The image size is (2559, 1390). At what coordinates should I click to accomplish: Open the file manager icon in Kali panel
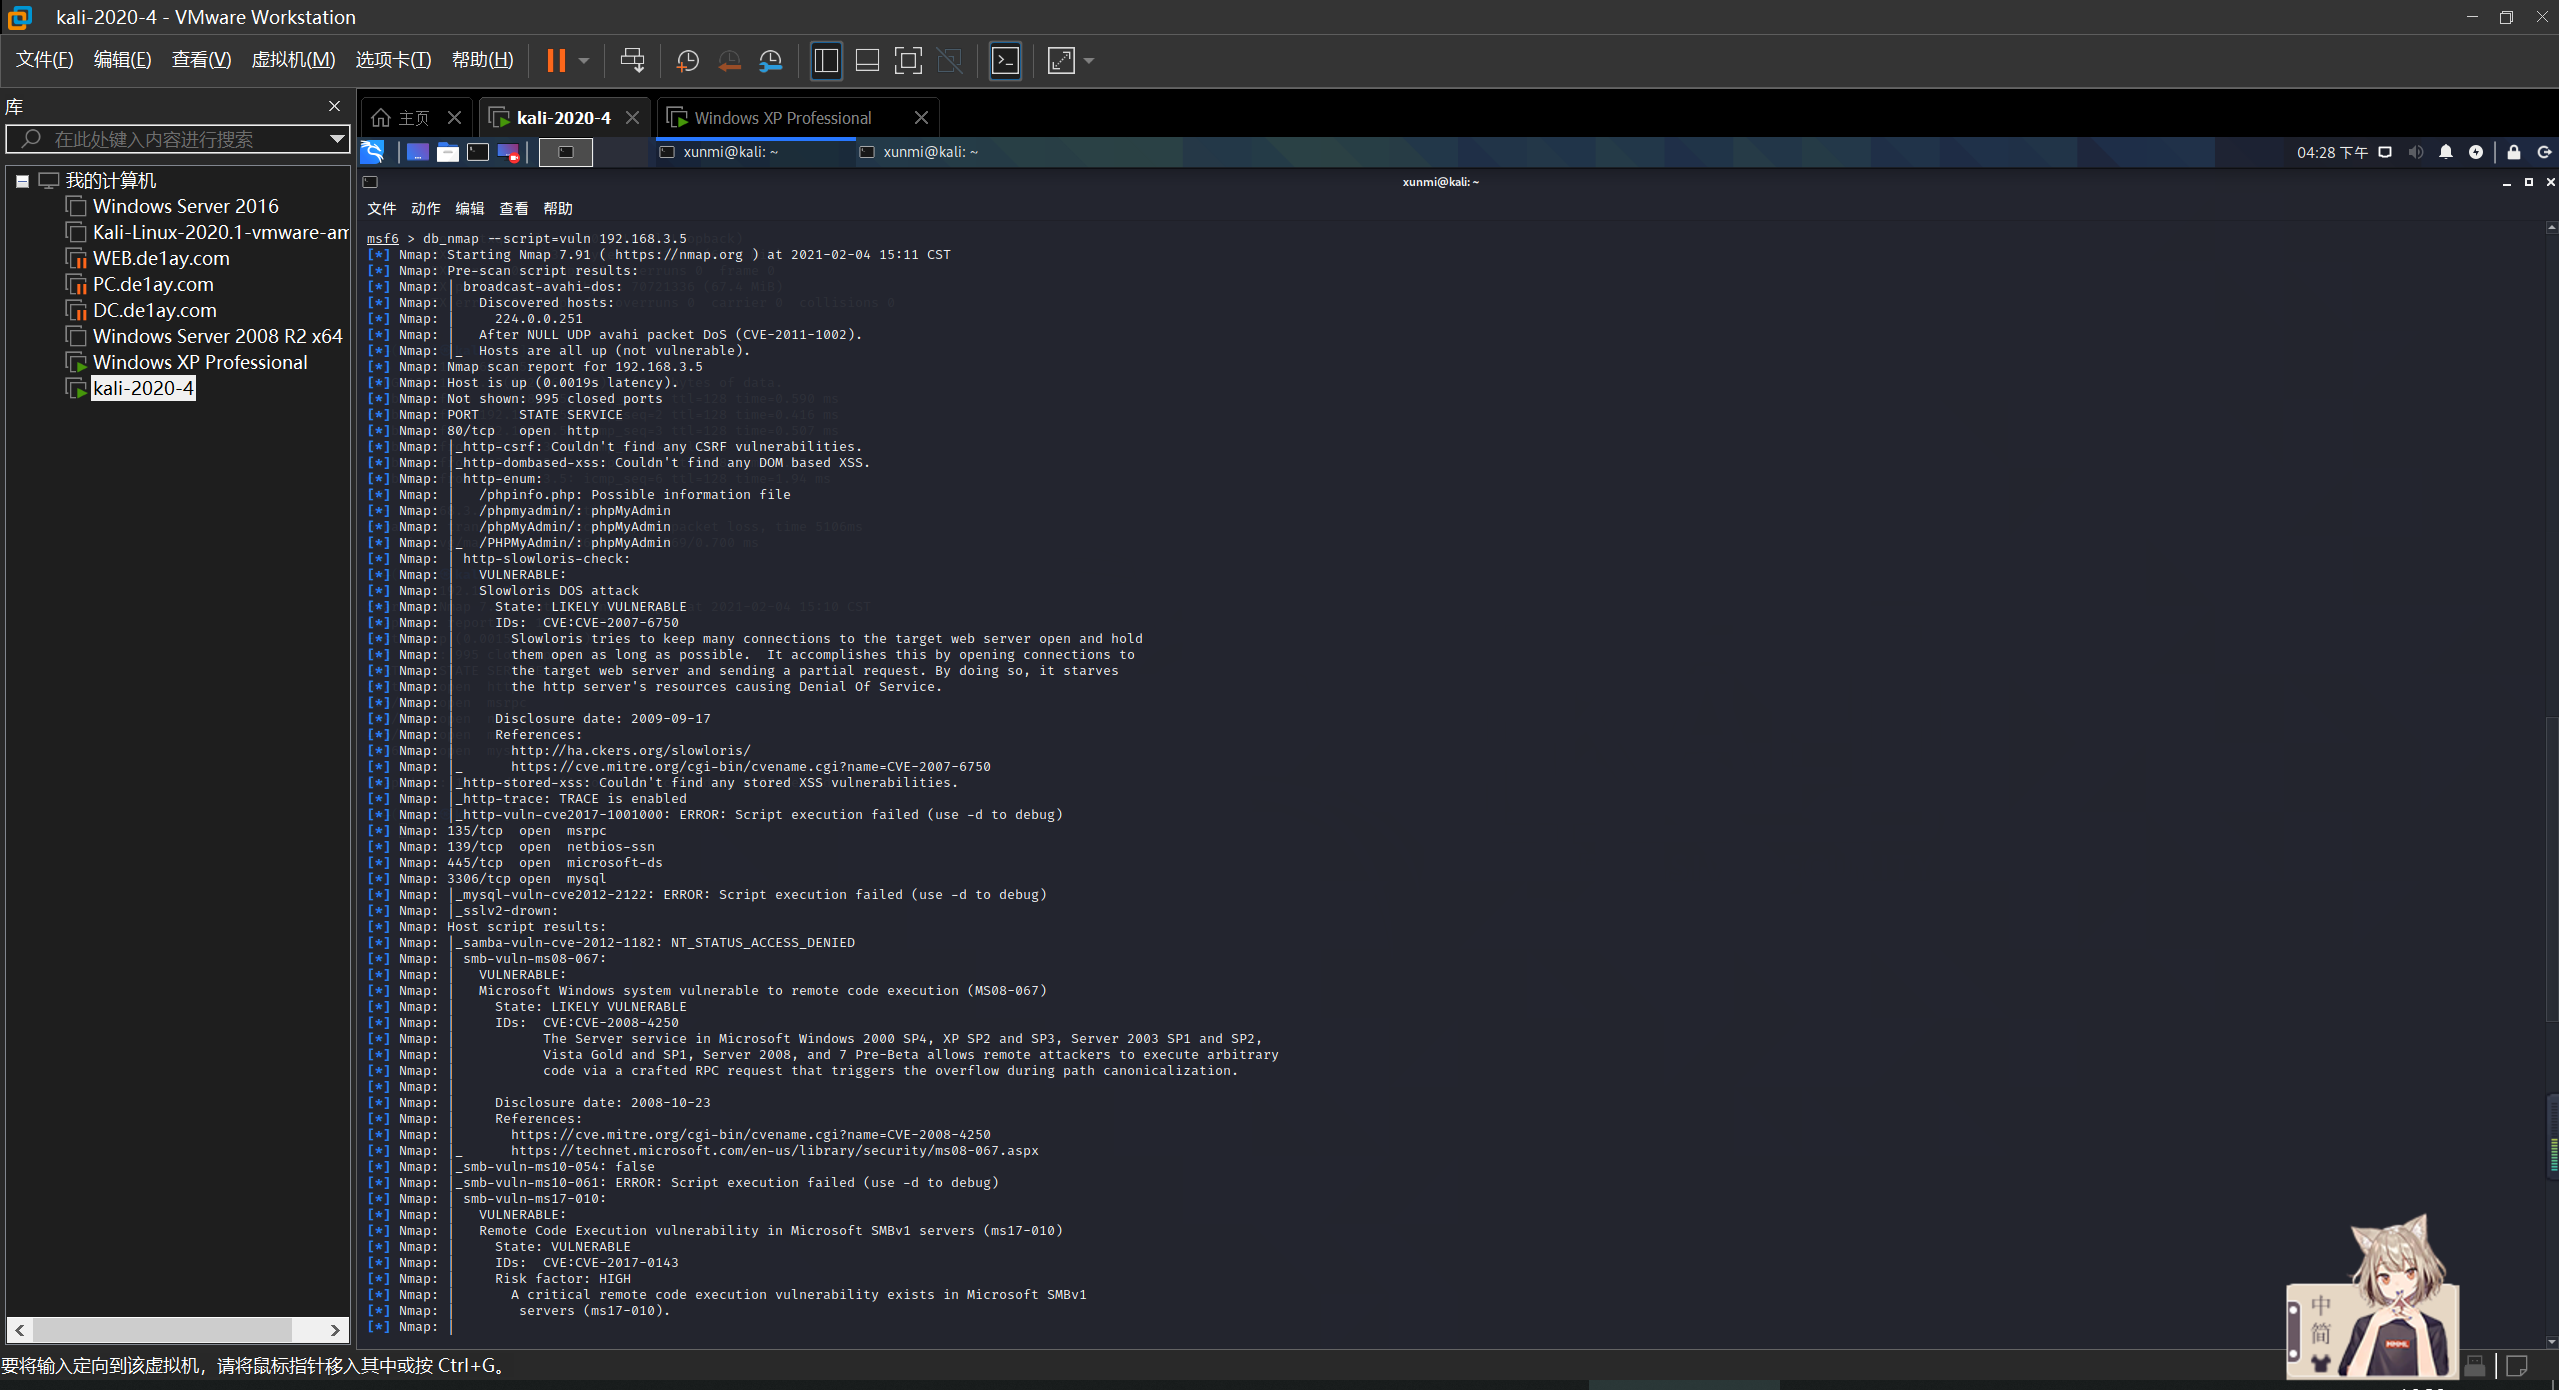[x=448, y=152]
